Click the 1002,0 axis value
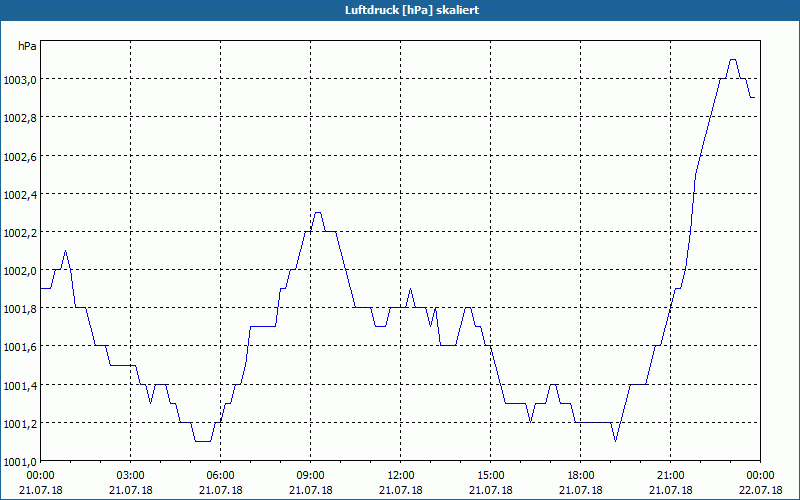The width and height of the screenshot is (800, 500). pyautogui.click(x=20, y=271)
